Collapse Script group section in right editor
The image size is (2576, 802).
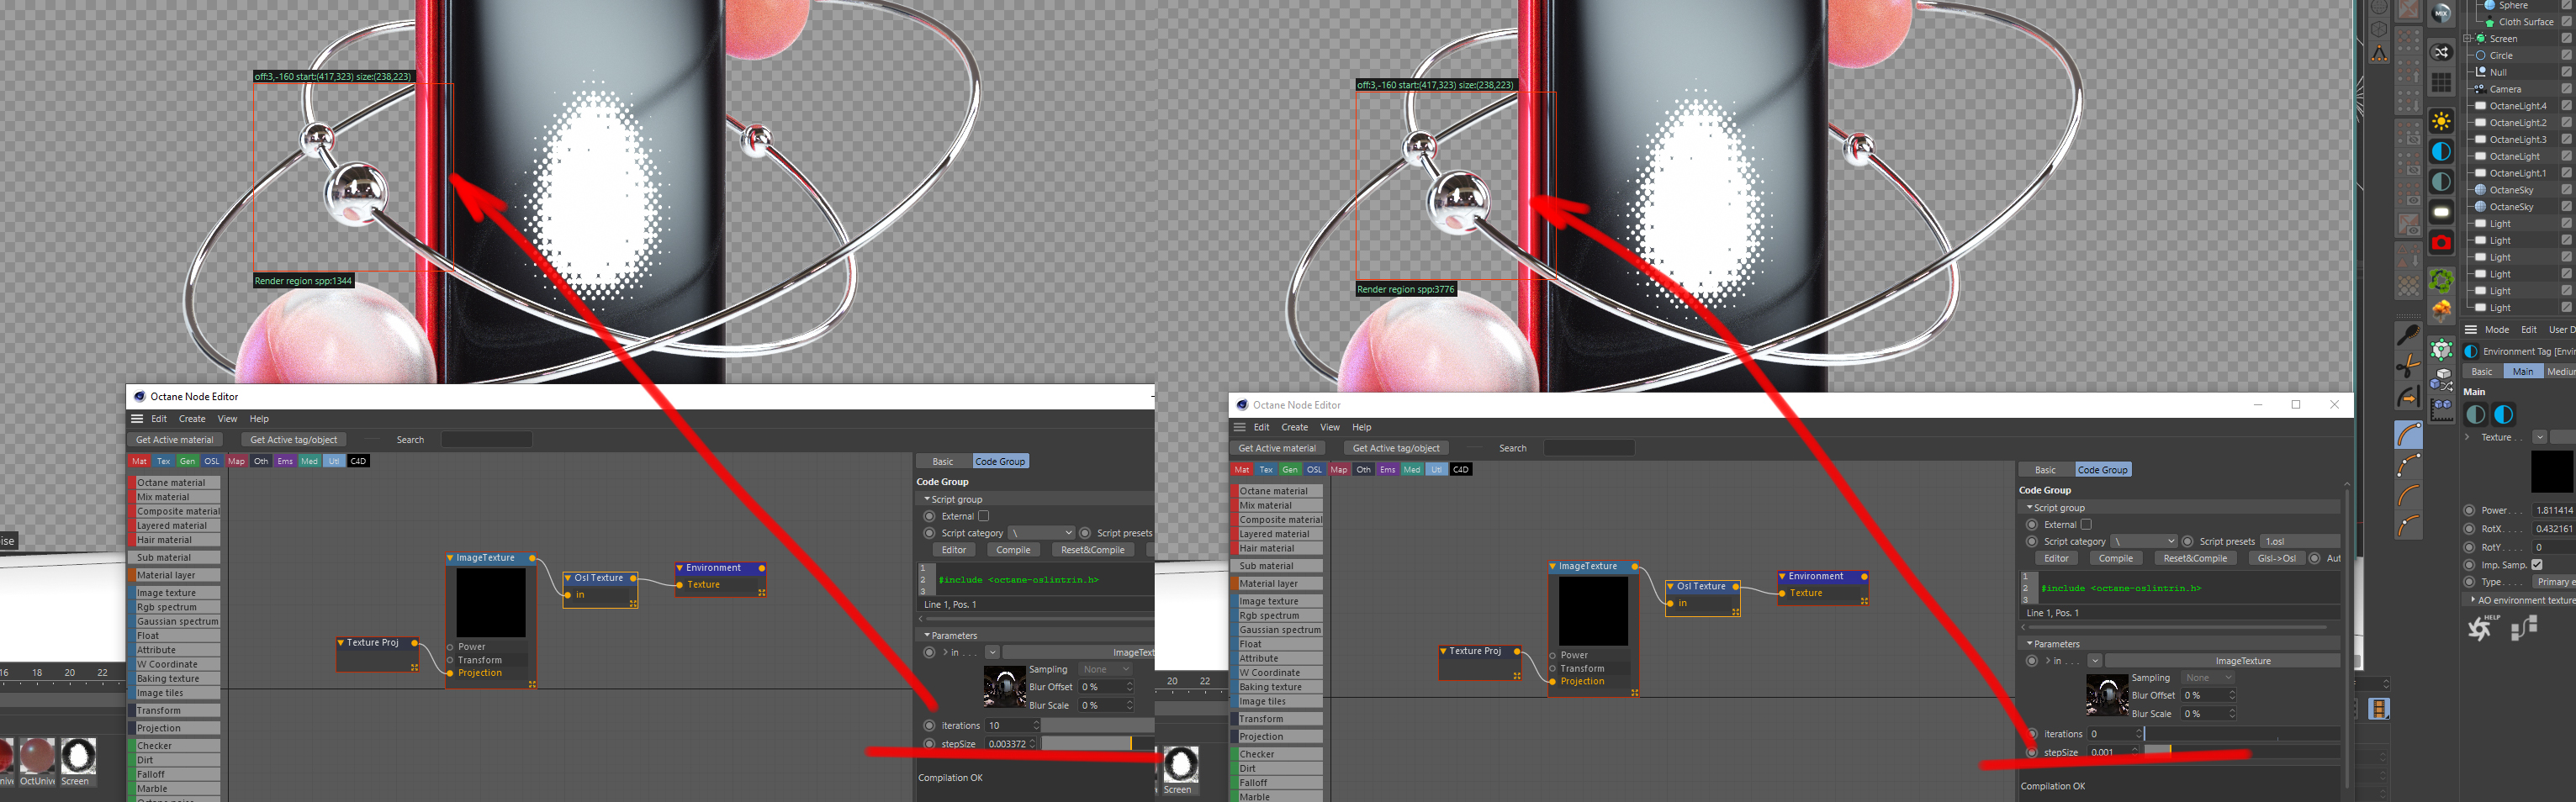click(2029, 508)
